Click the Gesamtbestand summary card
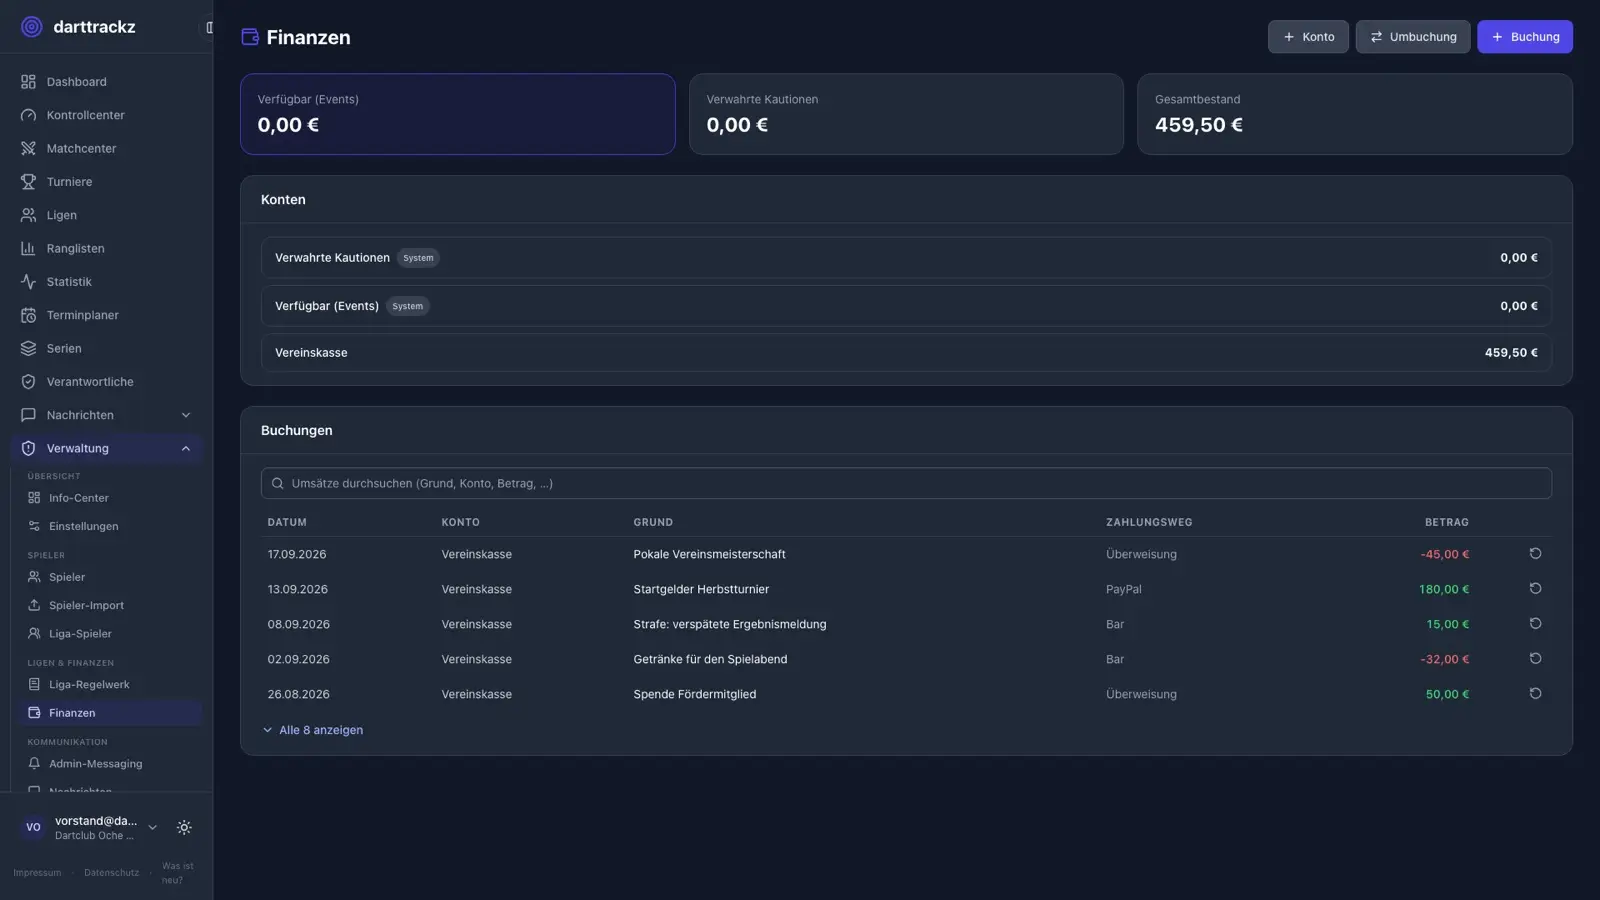Viewport: 1600px width, 900px height. [1355, 114]
